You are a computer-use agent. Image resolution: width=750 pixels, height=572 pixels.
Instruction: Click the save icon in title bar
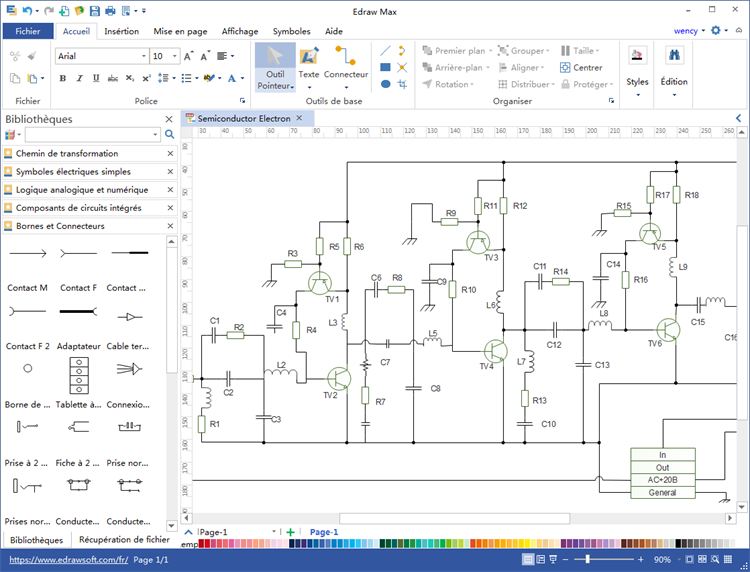click(95, 10)
